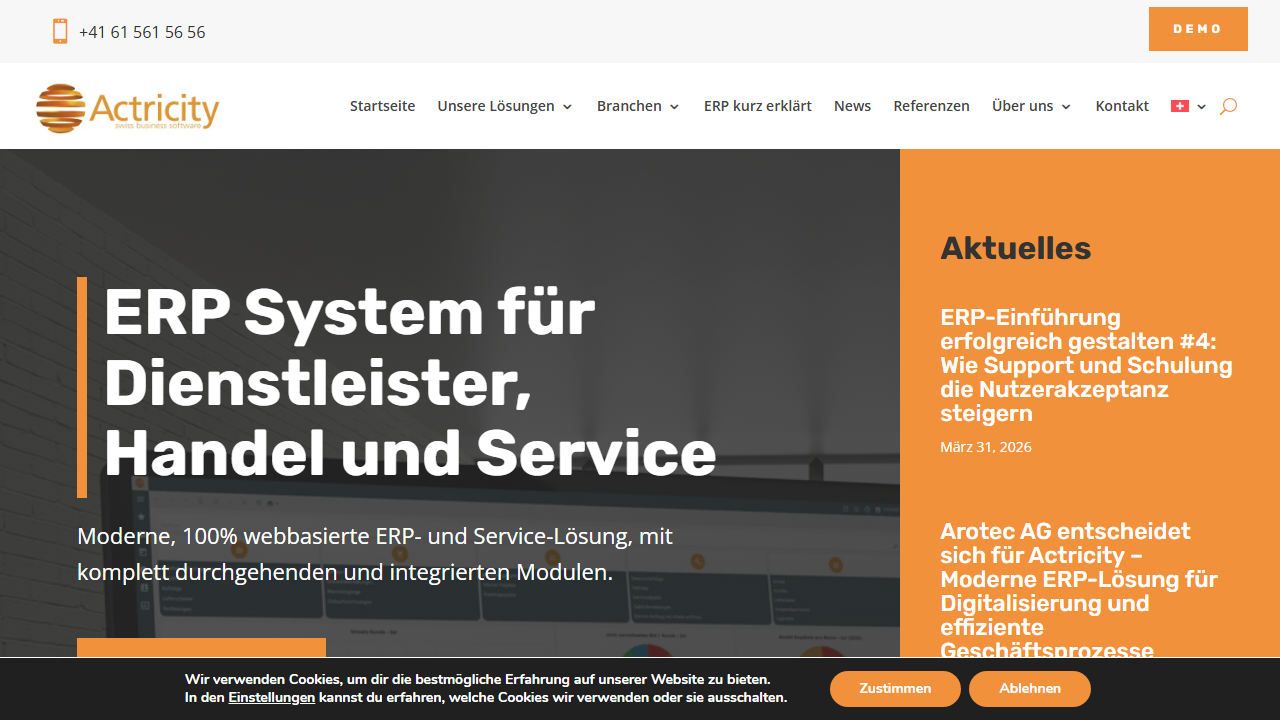Click the Swiss flag language icon
This screenshot has height=720, width=1280.
coord(1180,106)
